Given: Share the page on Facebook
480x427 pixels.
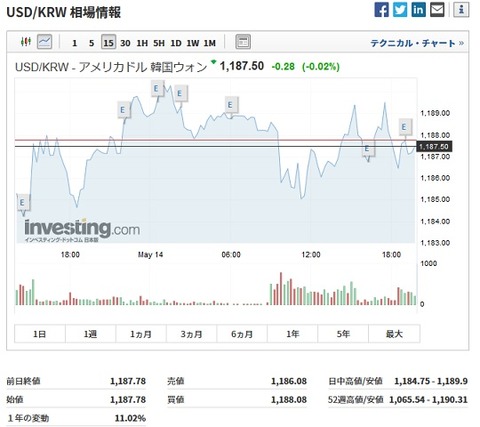Looking at the screenshot, I should [381, 10].
